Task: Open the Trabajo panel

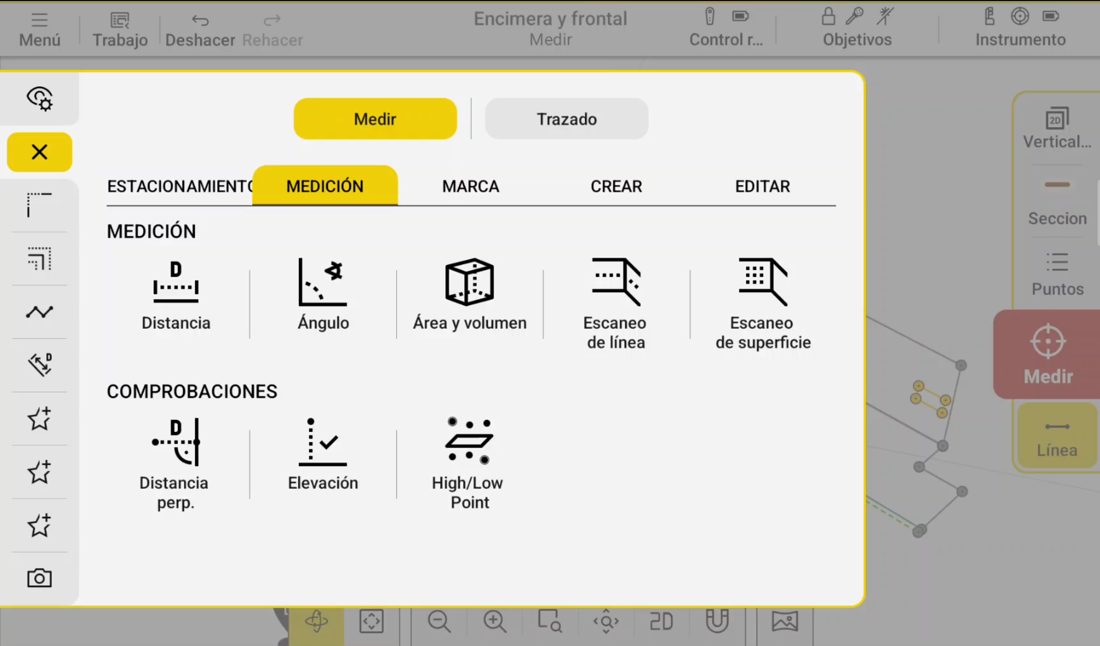Action: pyautogui.click(x=120, y=29)
